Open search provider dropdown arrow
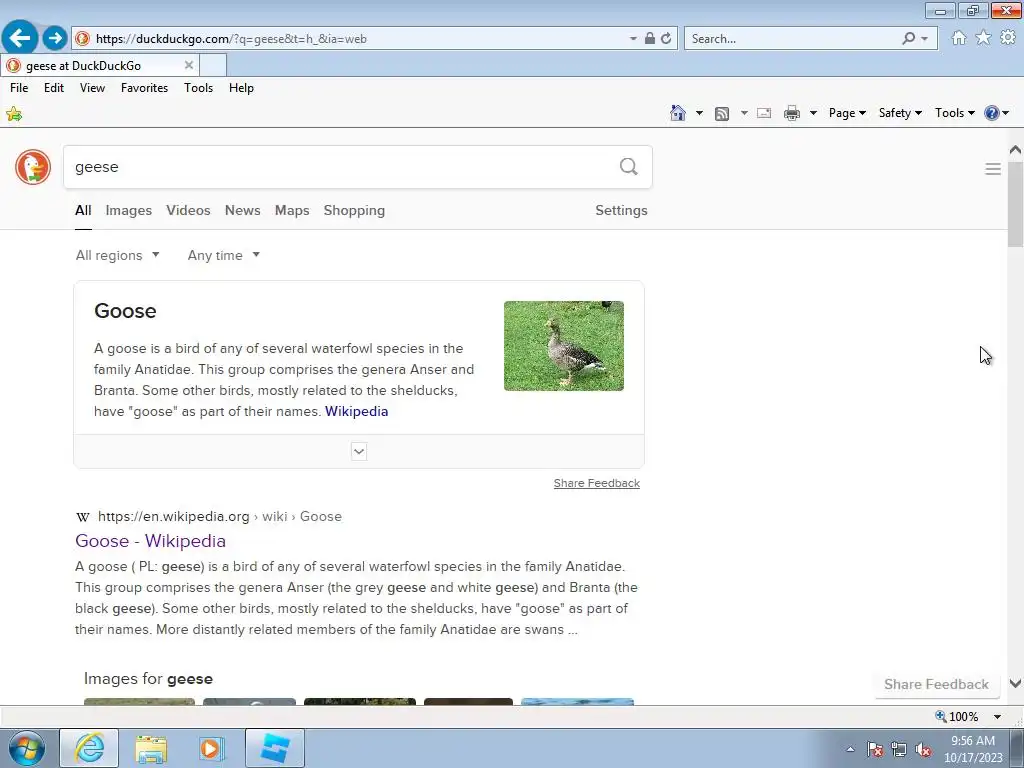This screenshot has height=768, width=1024. pos(924,39)
